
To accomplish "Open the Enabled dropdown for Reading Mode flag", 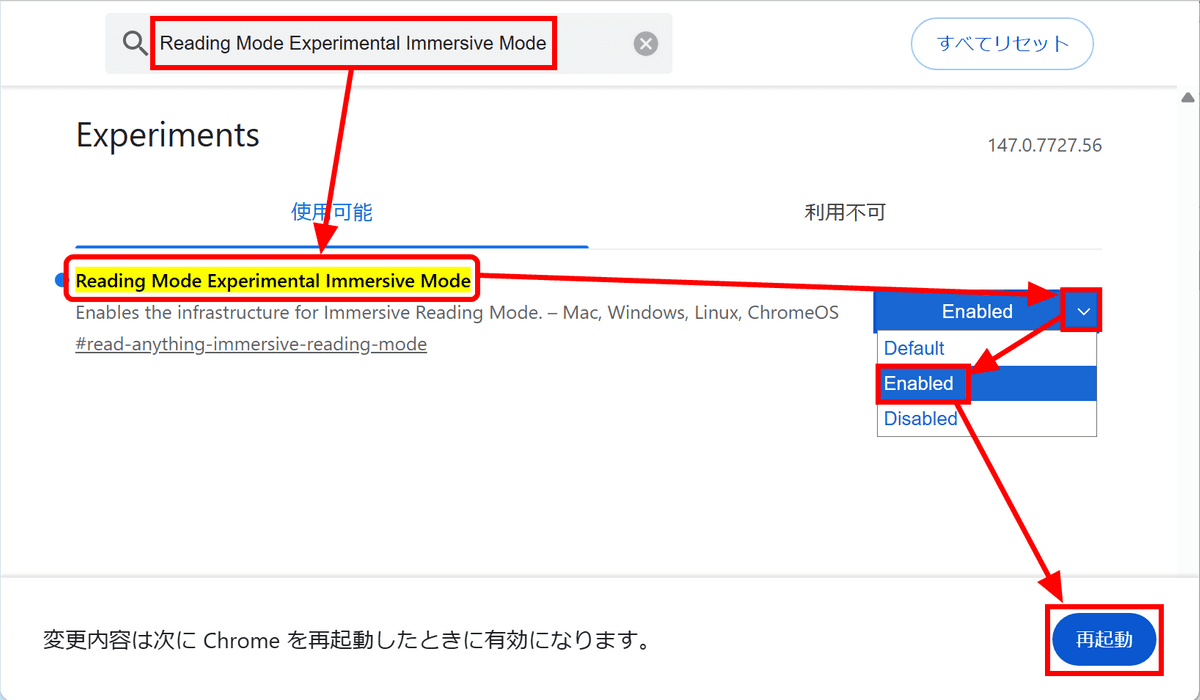I will [x=986, y=311].
